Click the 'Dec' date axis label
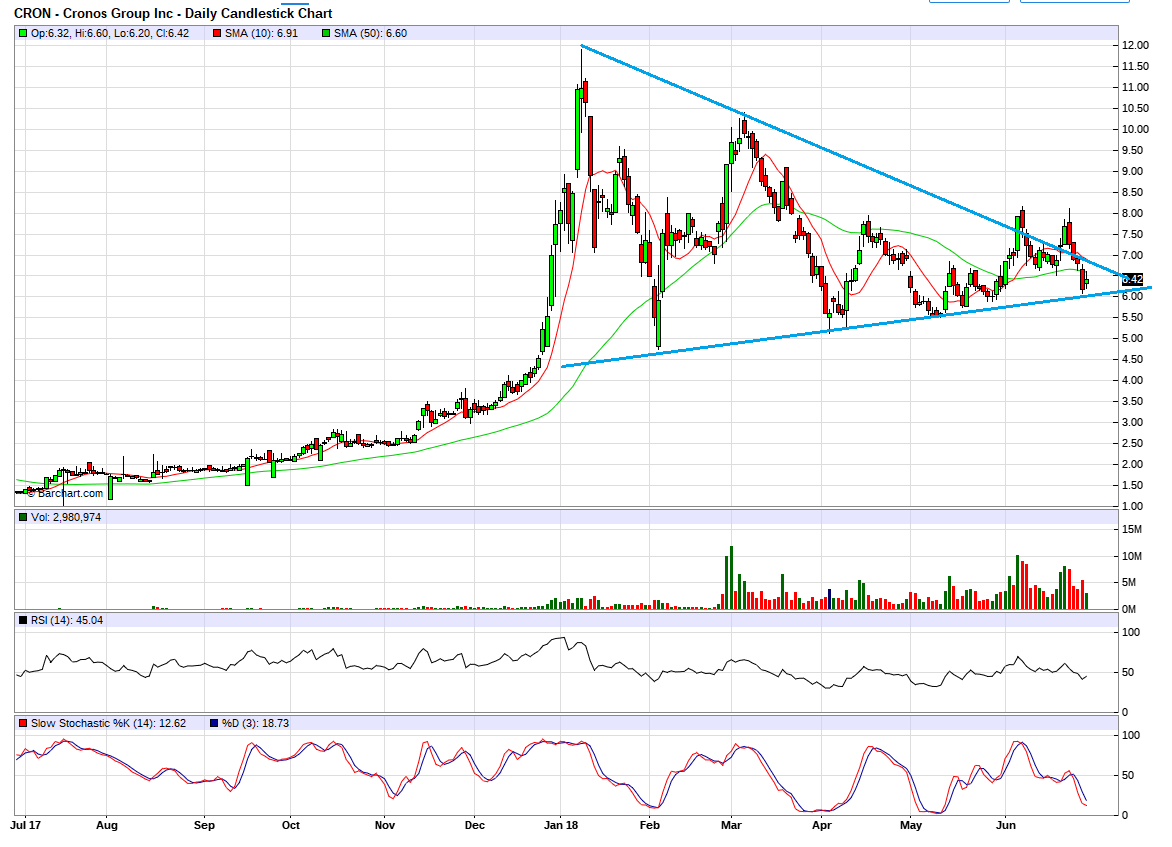The image size is (1172, 847). [475, 825]
